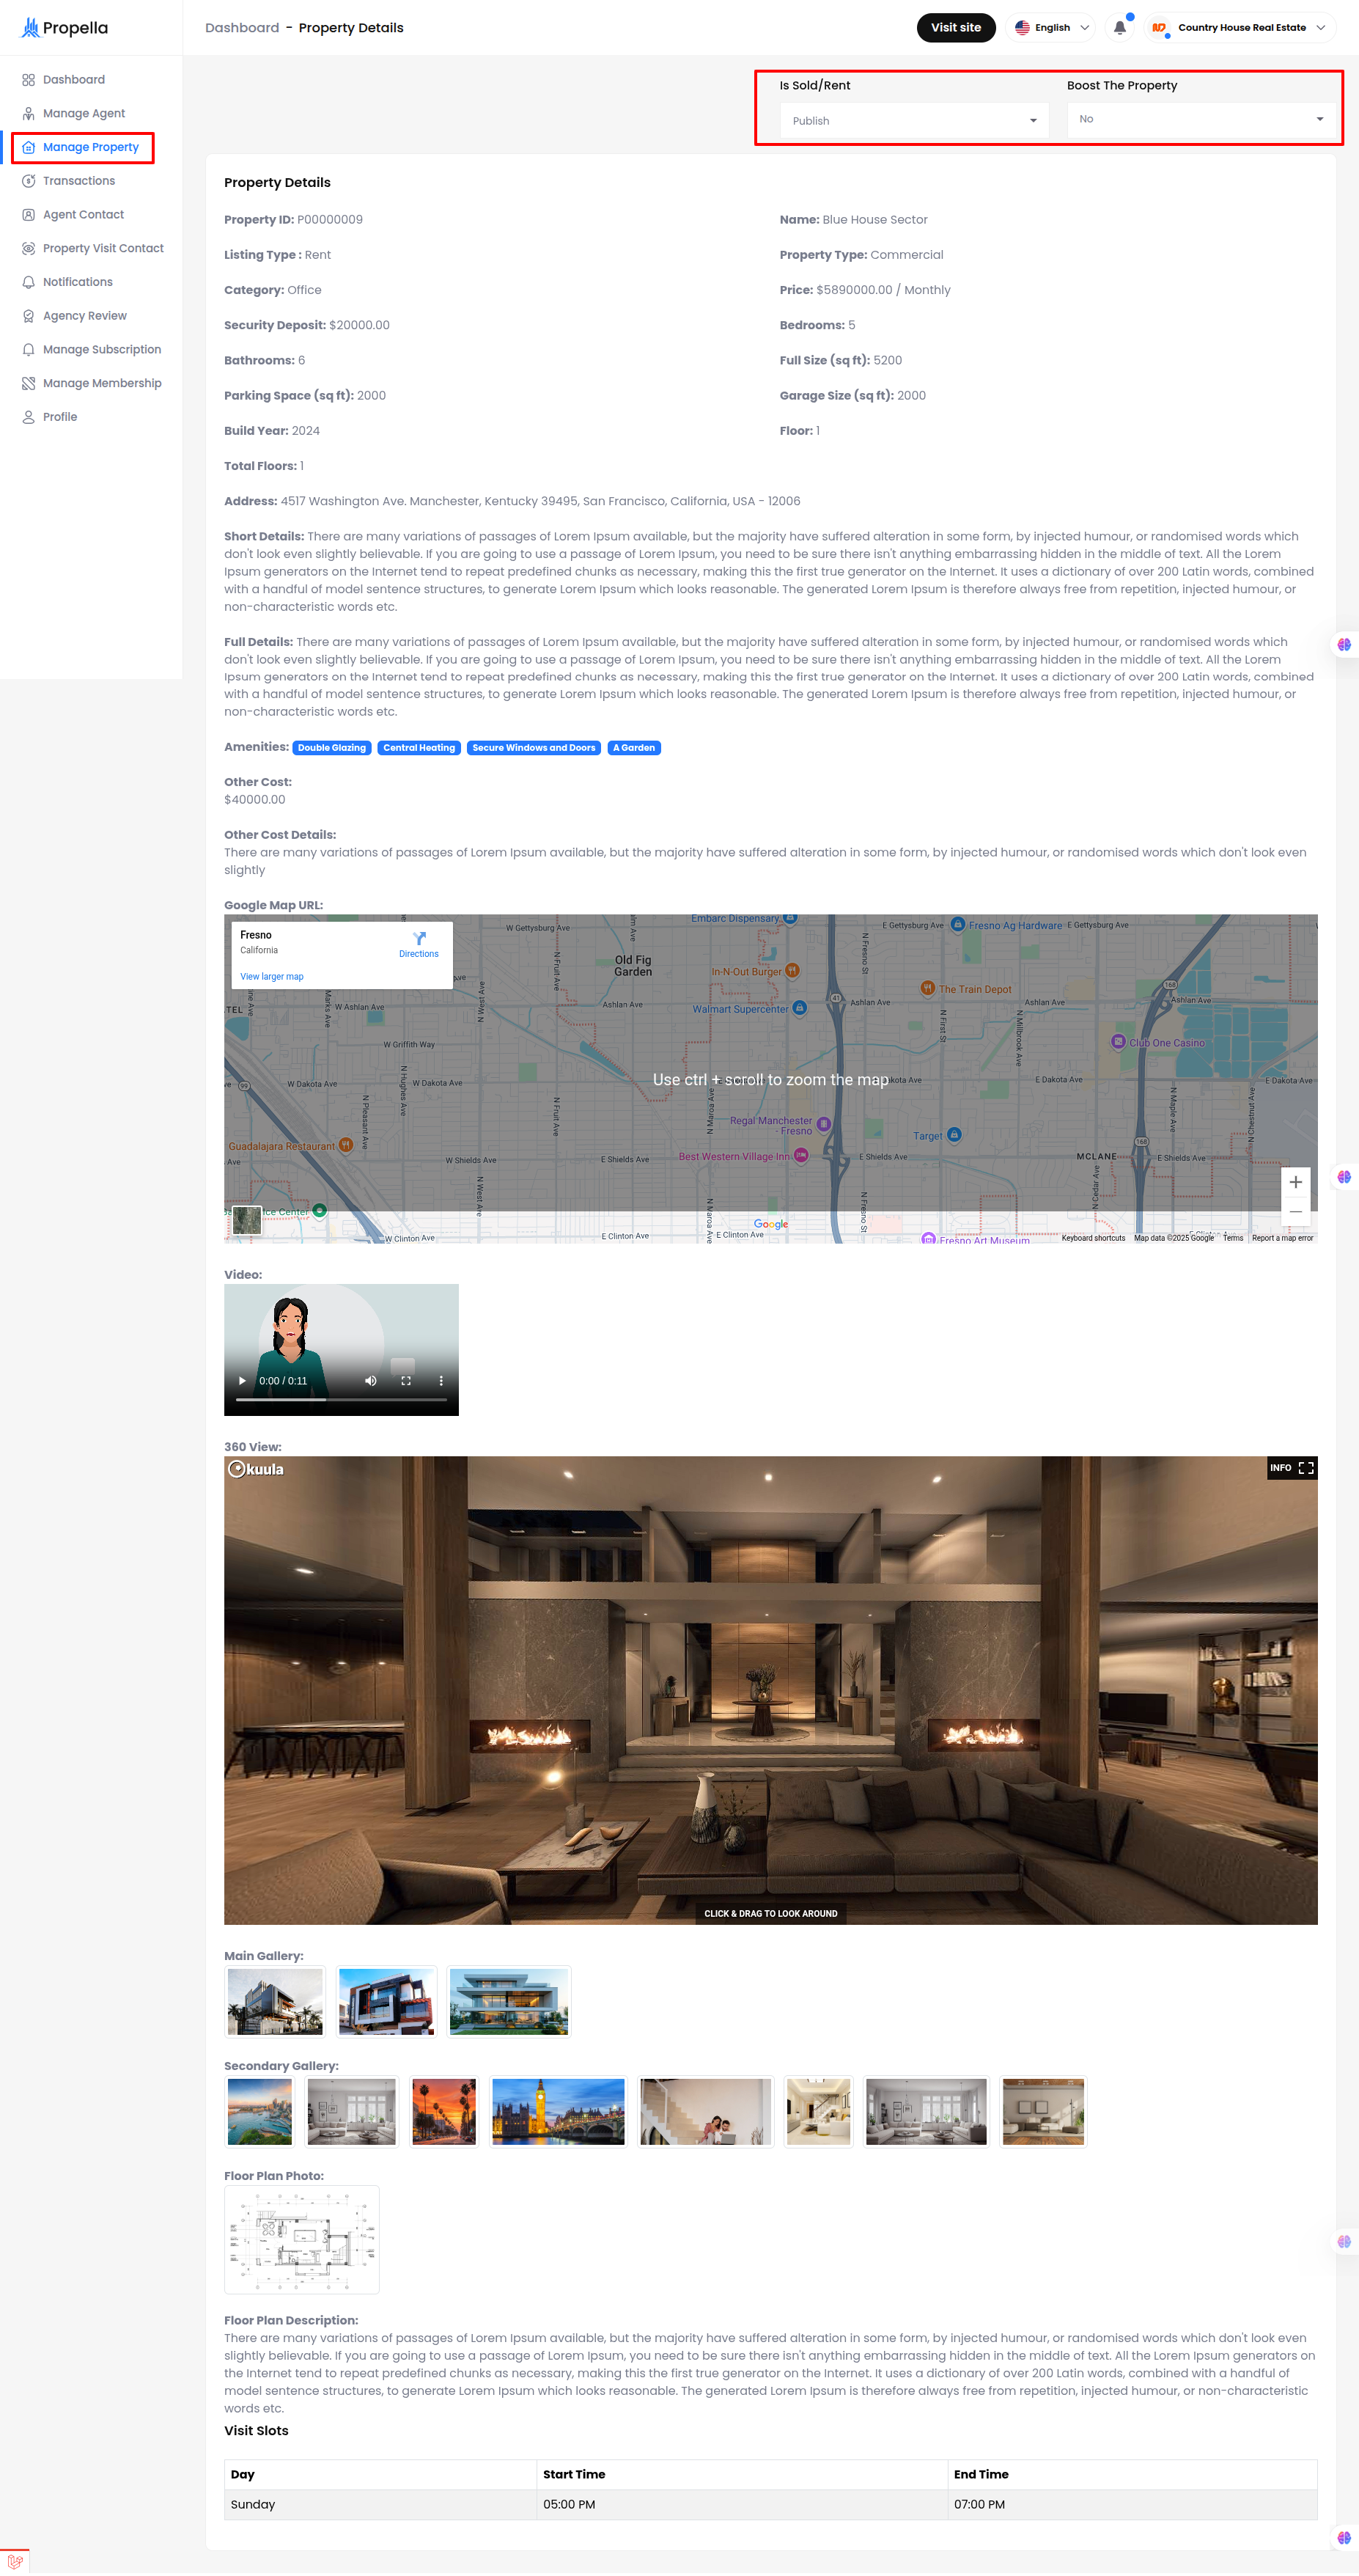Click Keyboard shortcuts on the map
The image size is (1359, 2576).
pyautogui.click(x=1093, y=1238)
